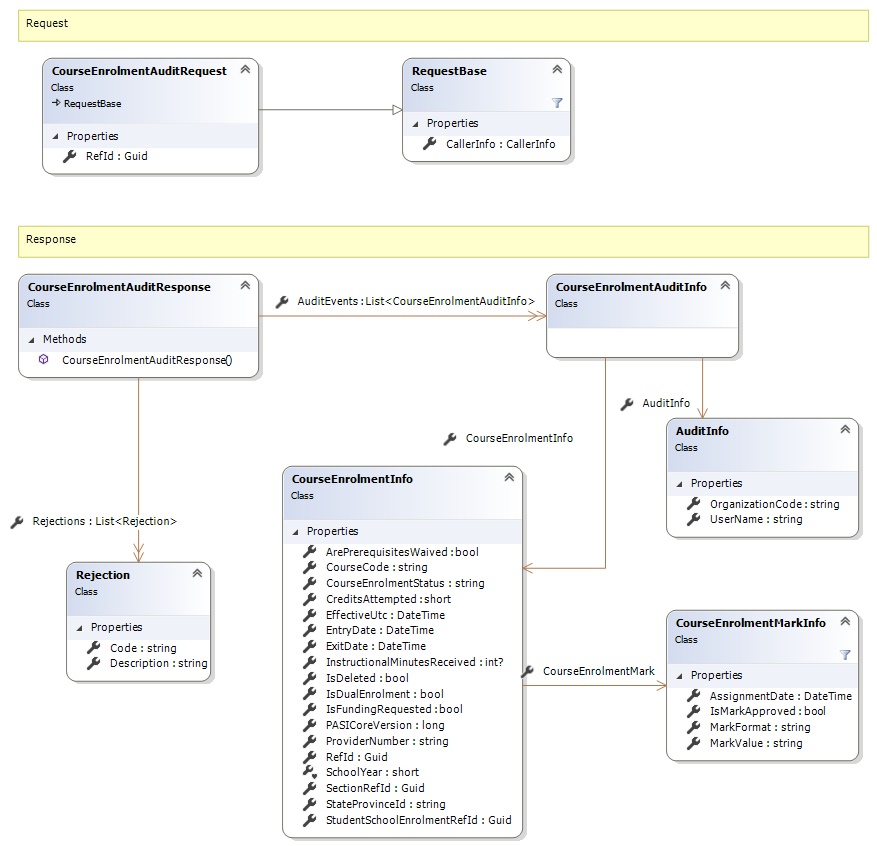Viewport: 877px width, 846px height.
Task: Click the wrench icon beside Rejections association
Action: 17,522
